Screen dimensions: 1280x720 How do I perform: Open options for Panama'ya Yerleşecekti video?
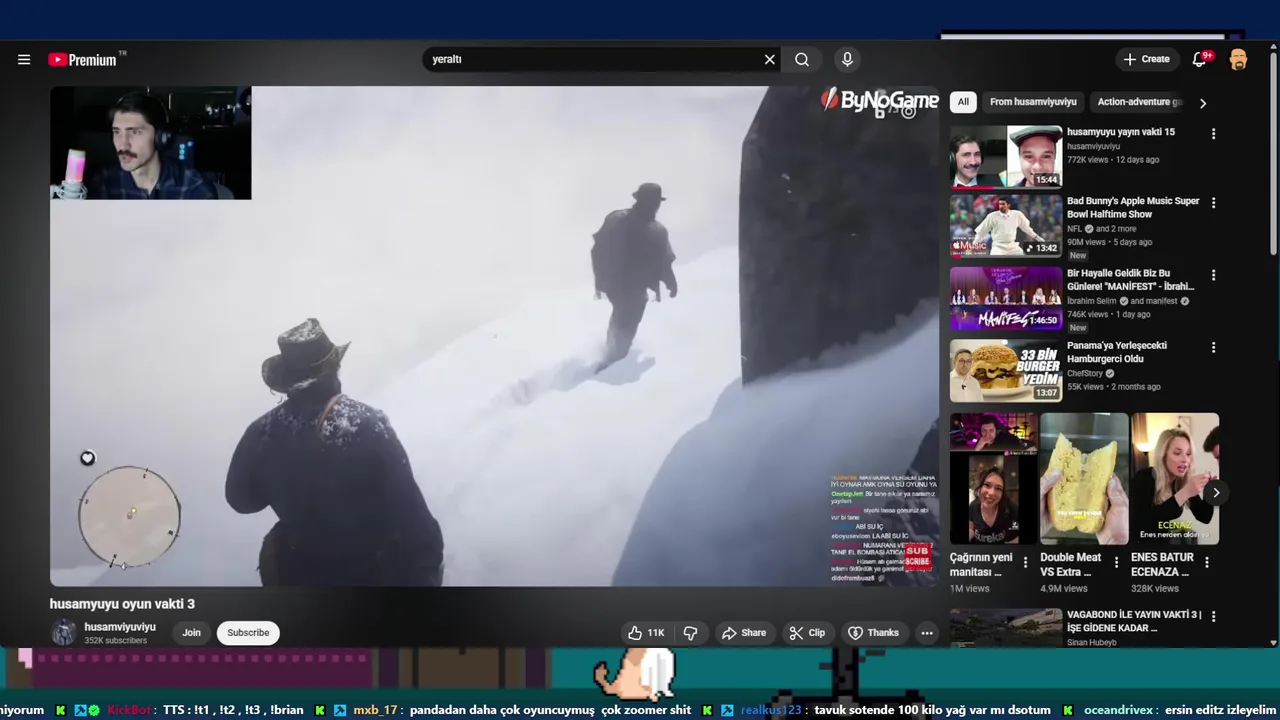1214,348
